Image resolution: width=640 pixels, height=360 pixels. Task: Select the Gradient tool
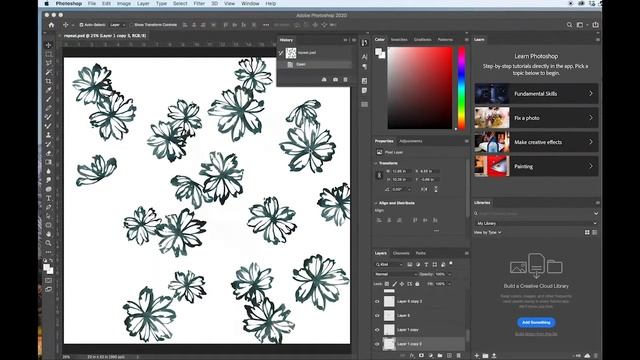tap(49, 162)
